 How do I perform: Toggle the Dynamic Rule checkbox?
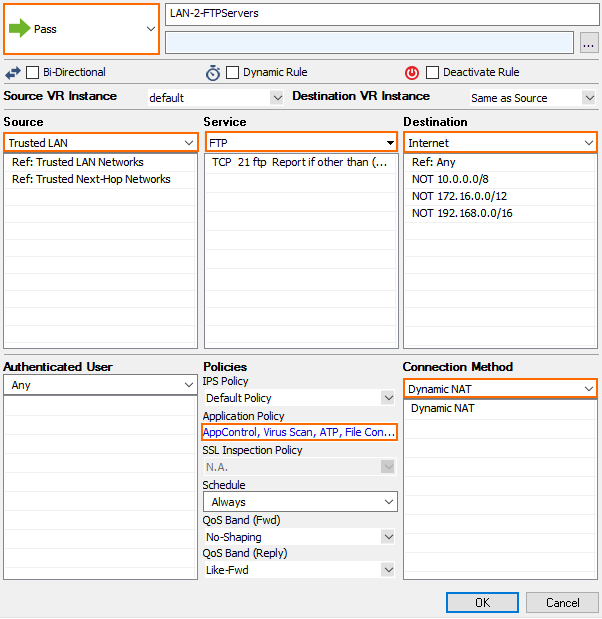coord(233,73)
